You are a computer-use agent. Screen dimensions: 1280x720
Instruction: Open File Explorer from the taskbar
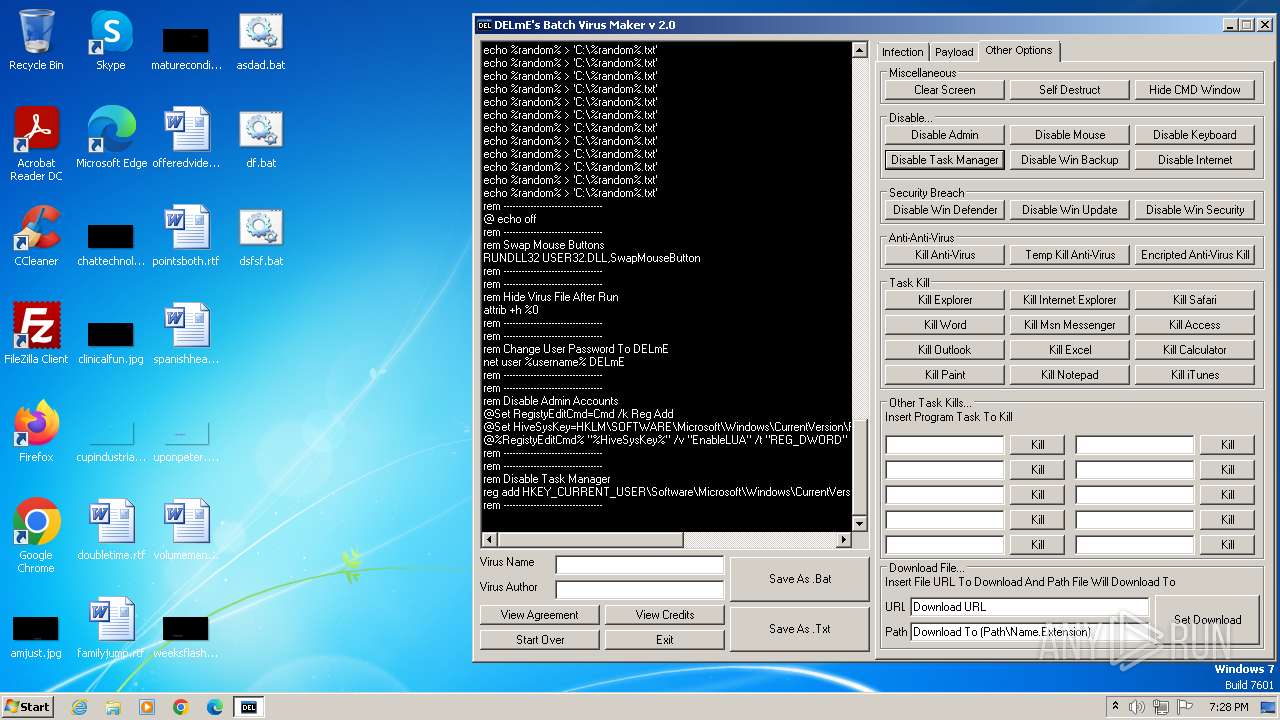click(x=113, y=707)
